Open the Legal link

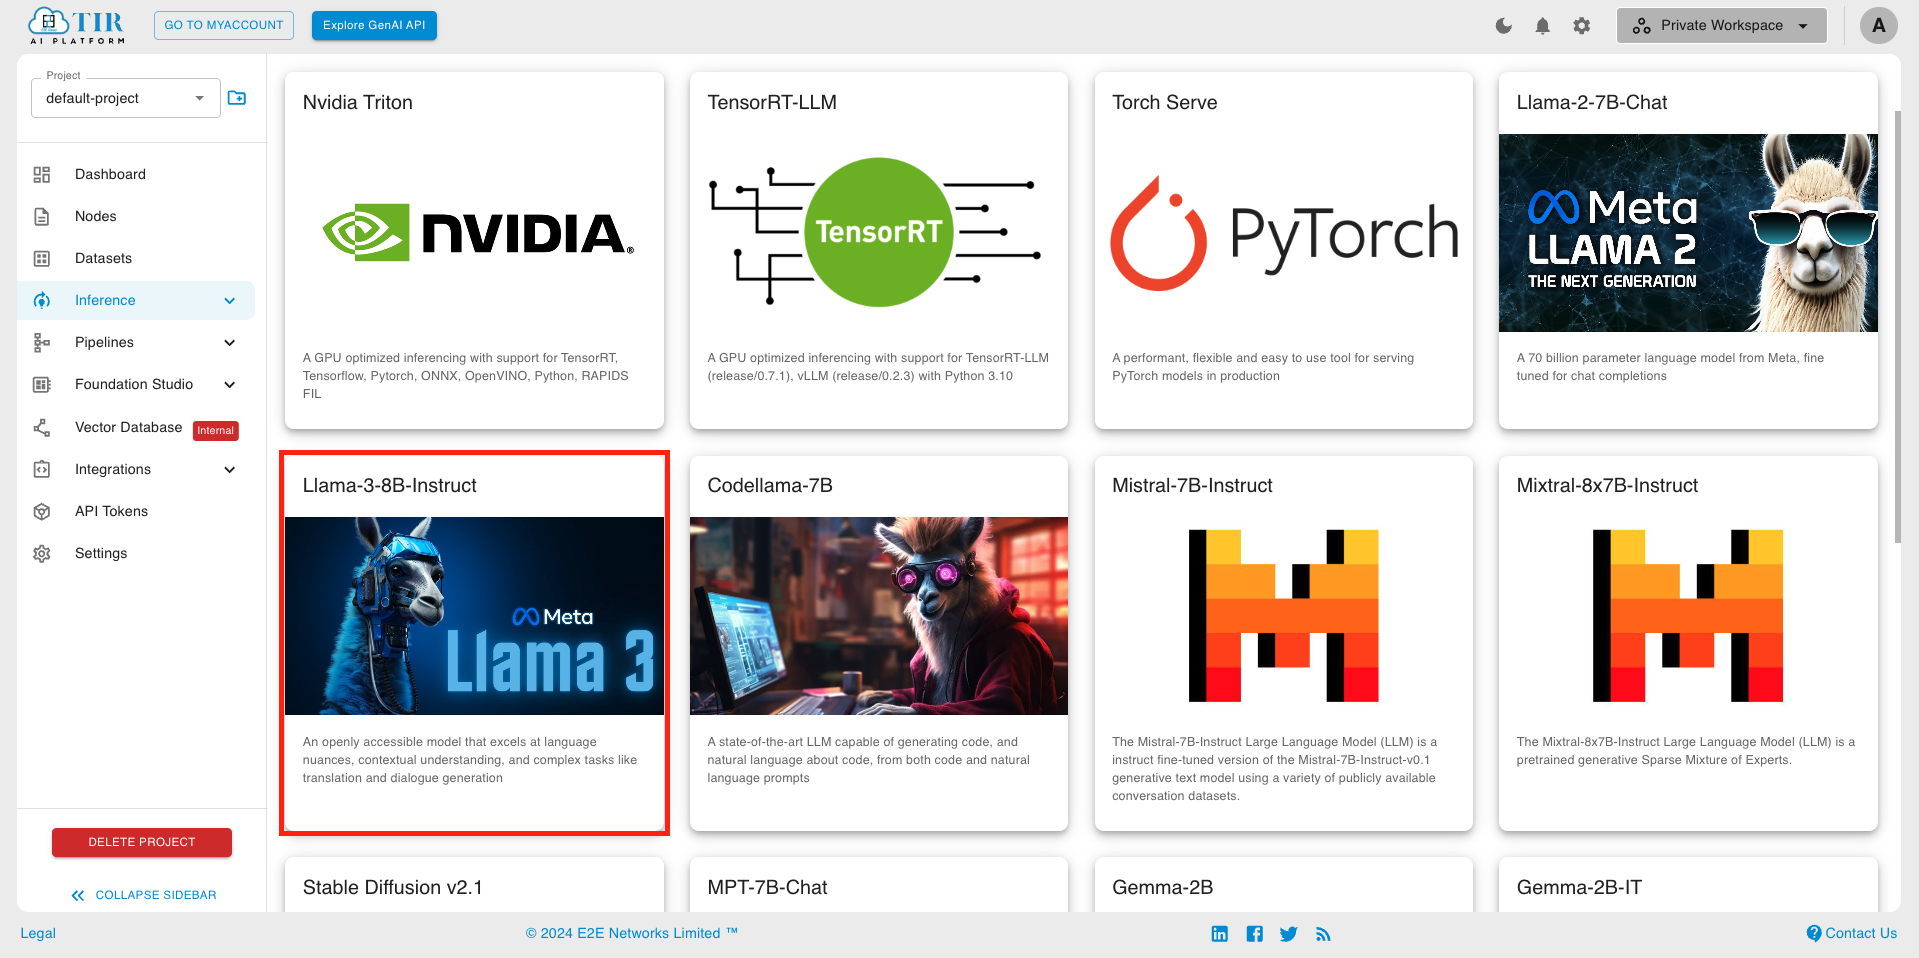pos(38,933)
